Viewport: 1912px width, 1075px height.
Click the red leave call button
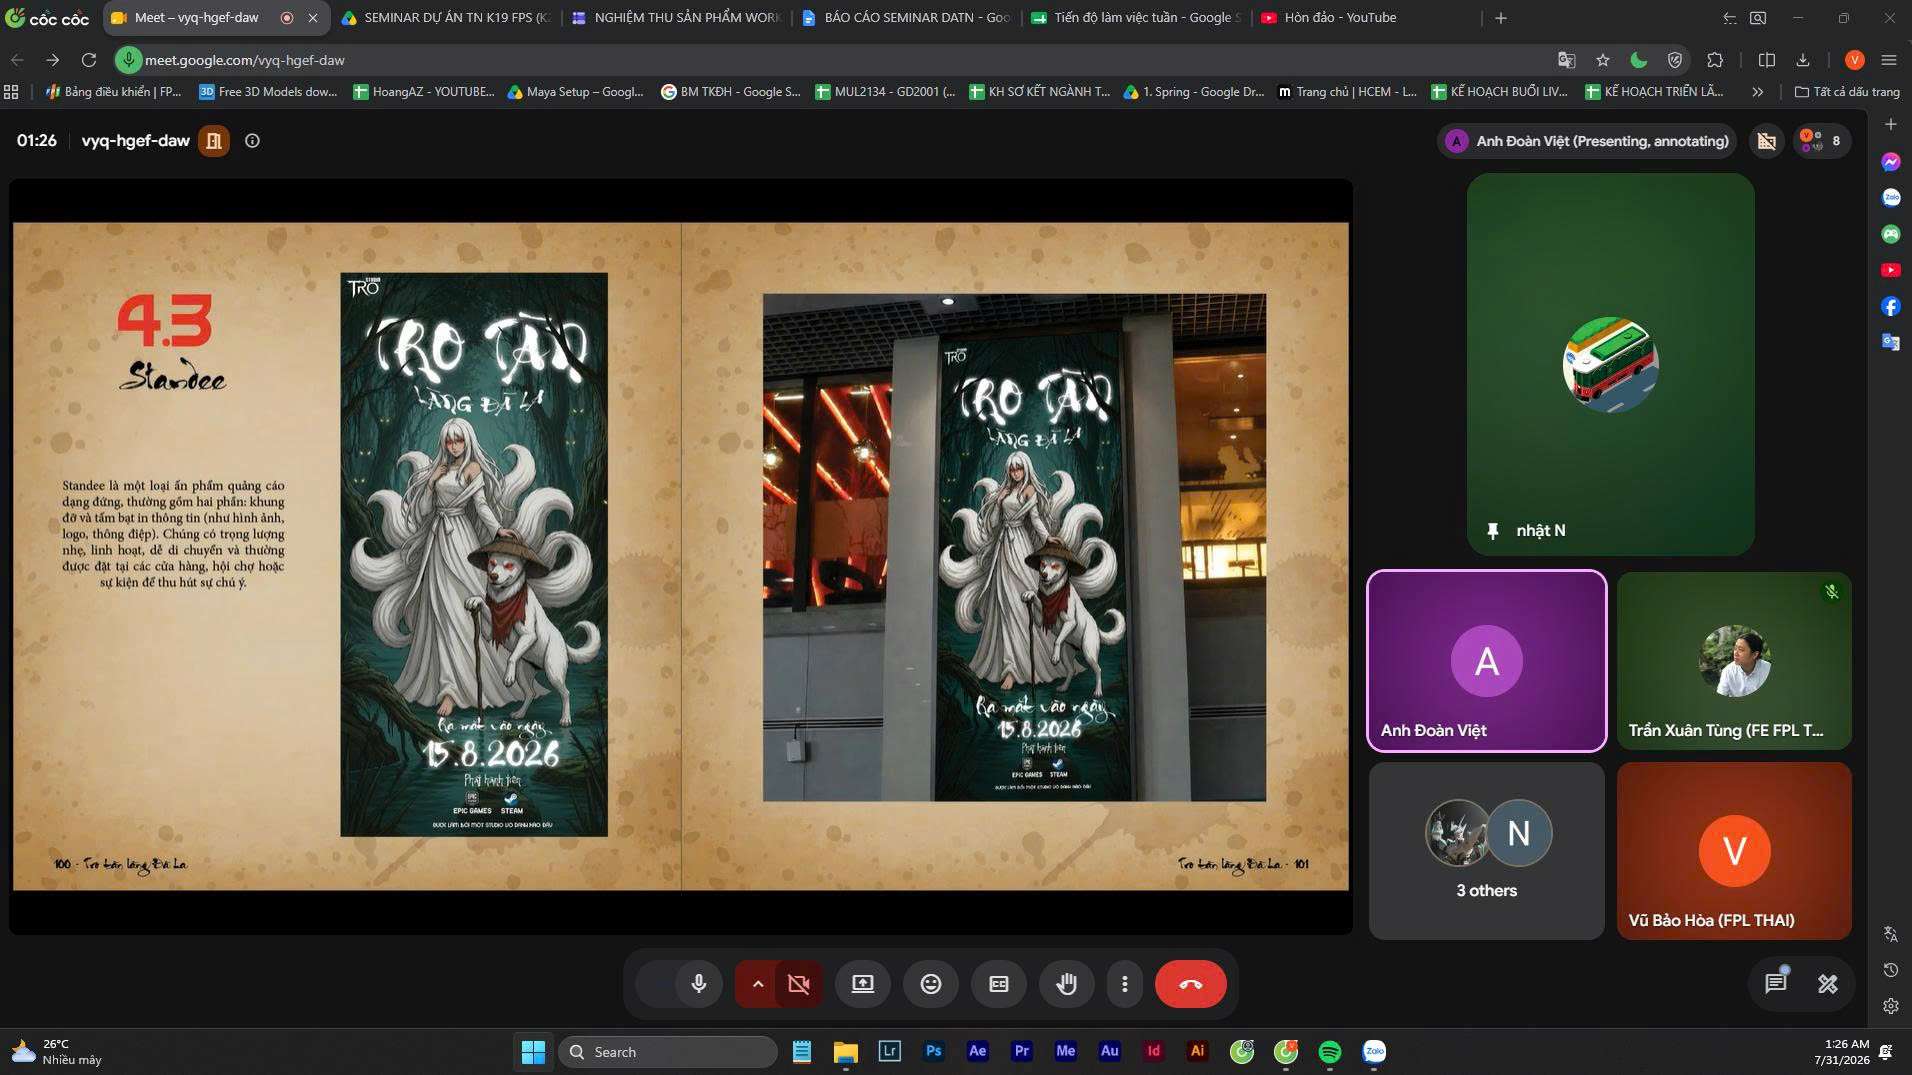[1190, 984]
